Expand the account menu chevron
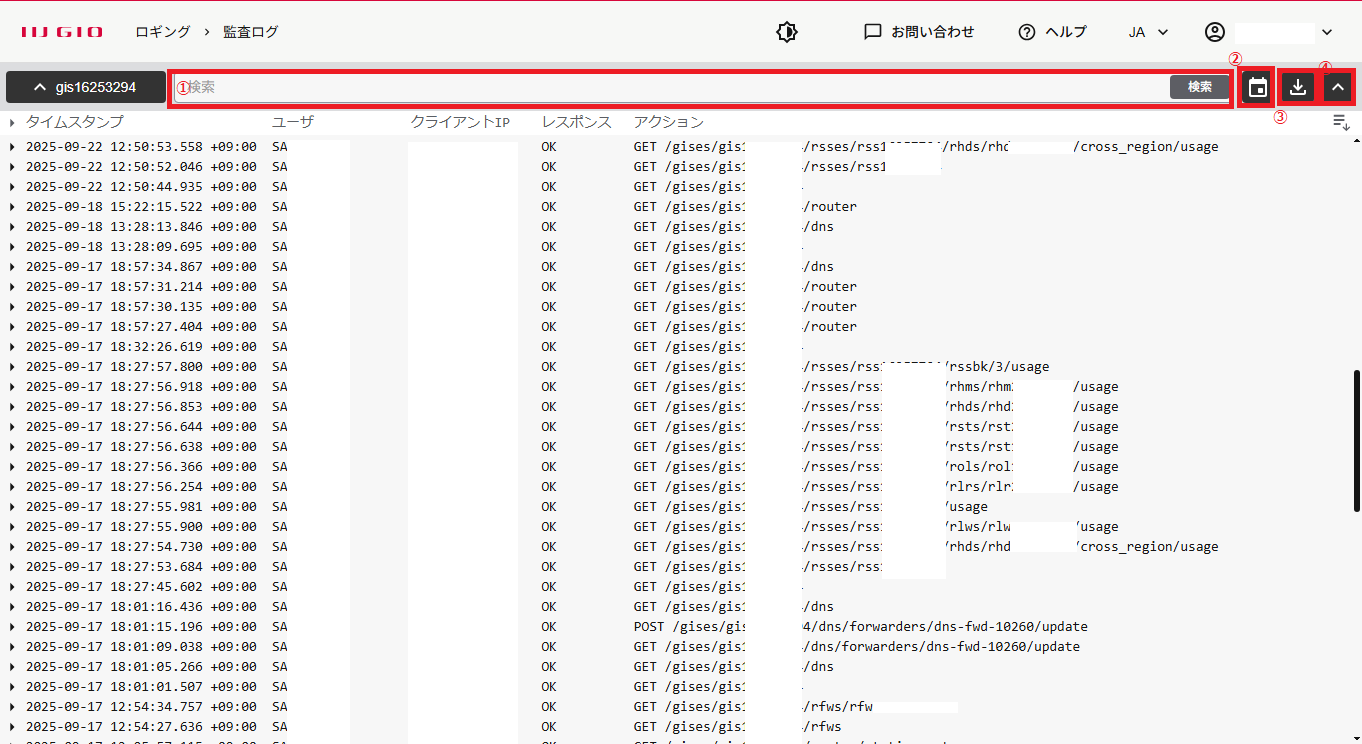This screenshot has width=1362, height=744. 1327,32
